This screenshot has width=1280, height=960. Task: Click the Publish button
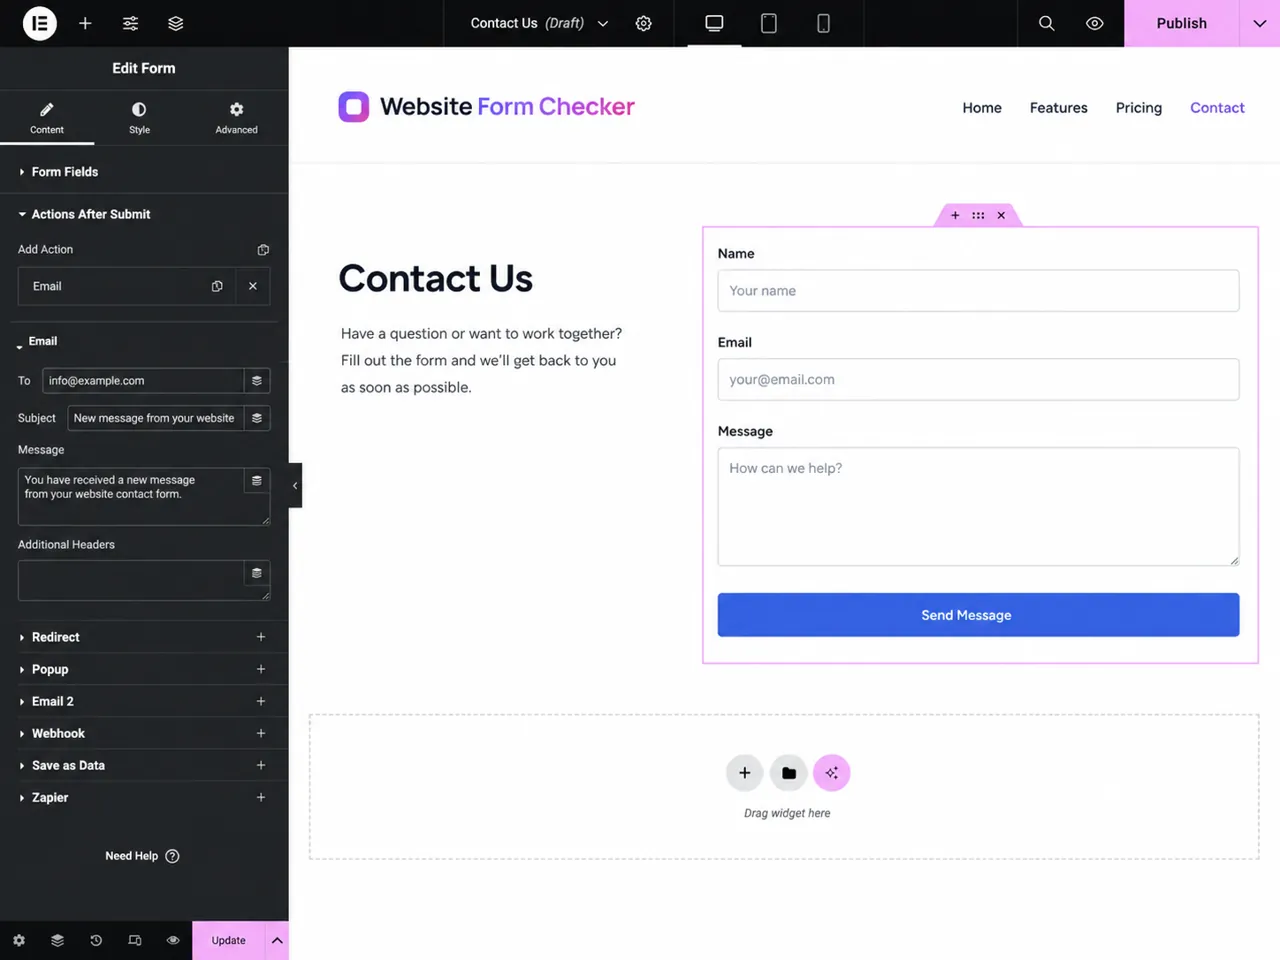(x=1182, y=23)
